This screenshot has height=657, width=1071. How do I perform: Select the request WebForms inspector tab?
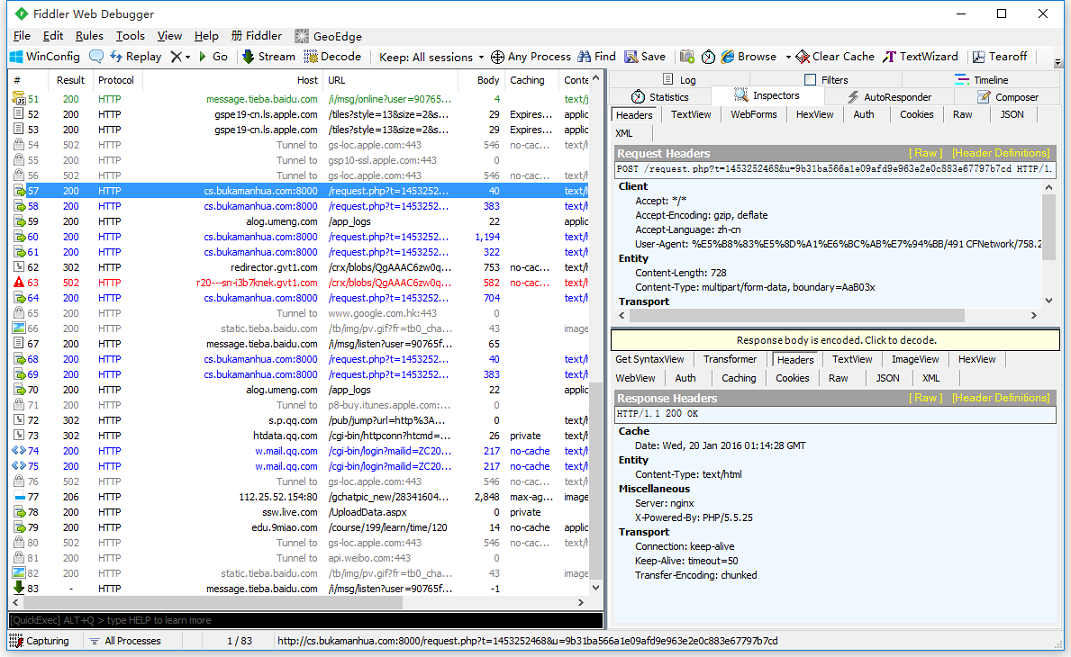[753, 115]
